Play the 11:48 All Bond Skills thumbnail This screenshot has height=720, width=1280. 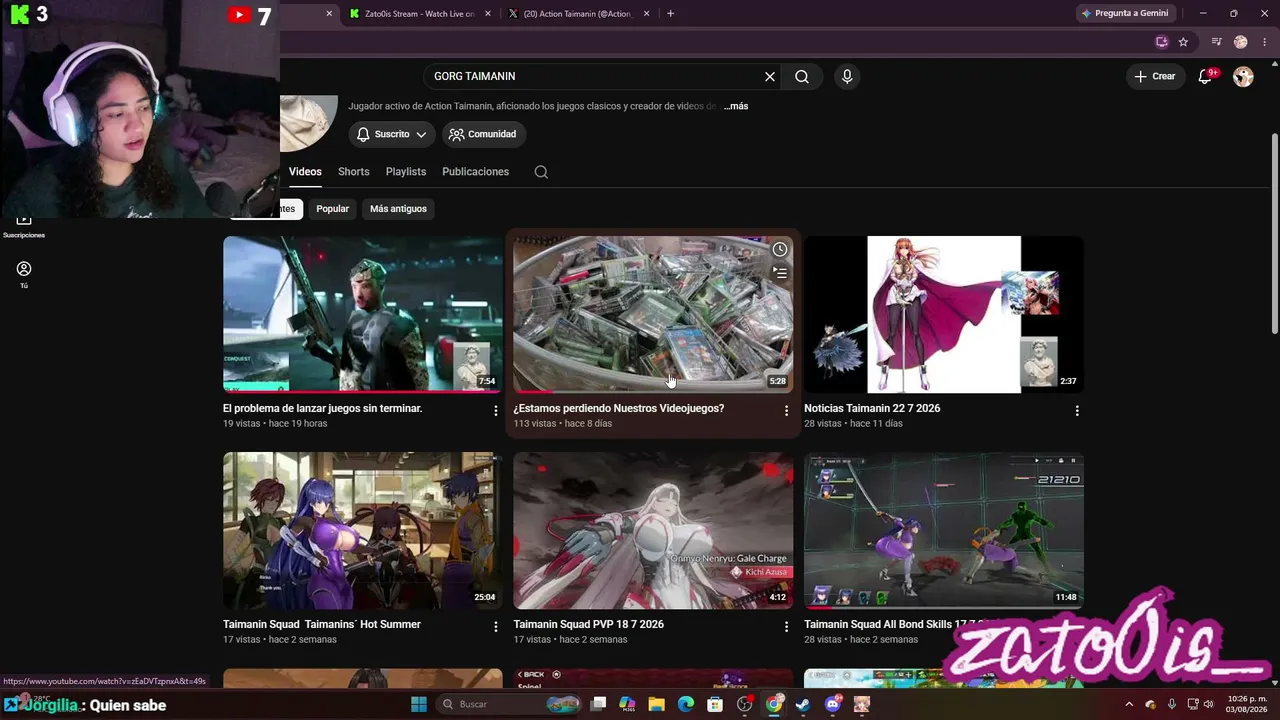point(944,530)
